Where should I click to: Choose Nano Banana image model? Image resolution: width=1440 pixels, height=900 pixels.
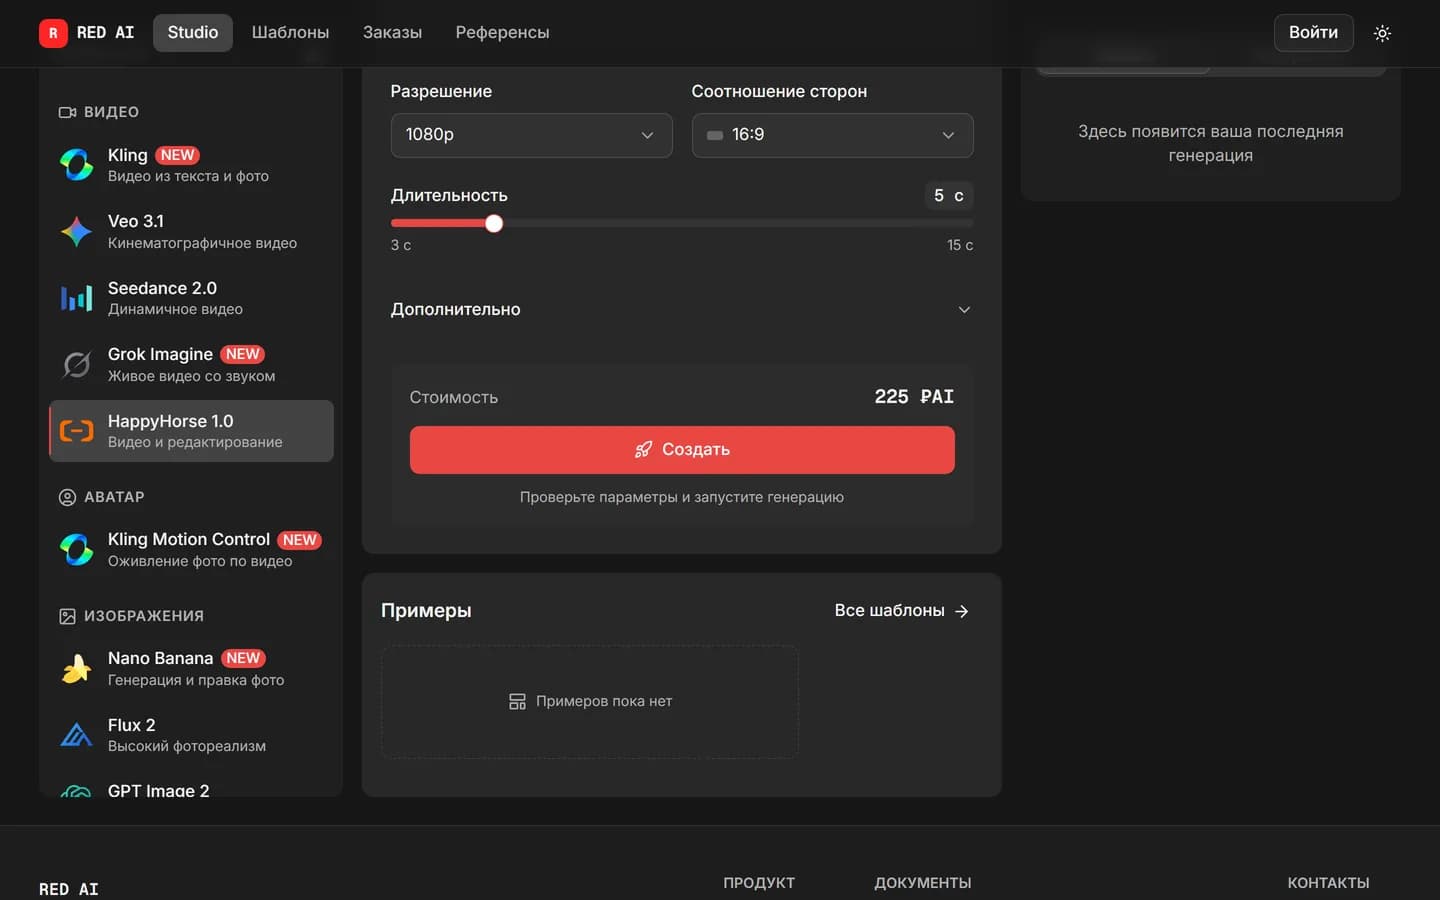(191, 668)
